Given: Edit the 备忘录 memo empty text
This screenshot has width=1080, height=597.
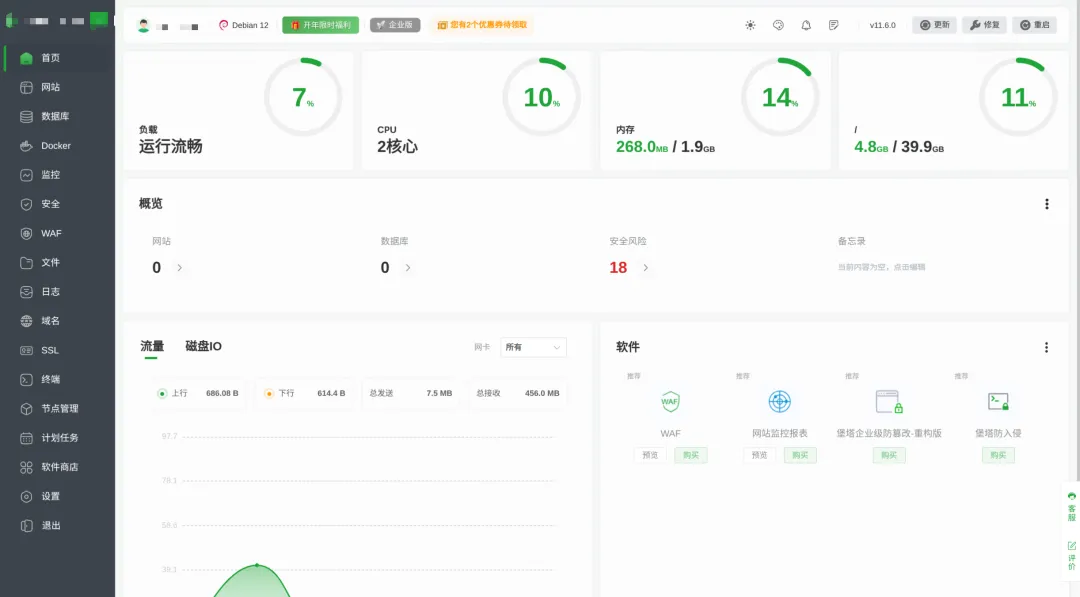Looking at the screenshot, I should point(881,267).
